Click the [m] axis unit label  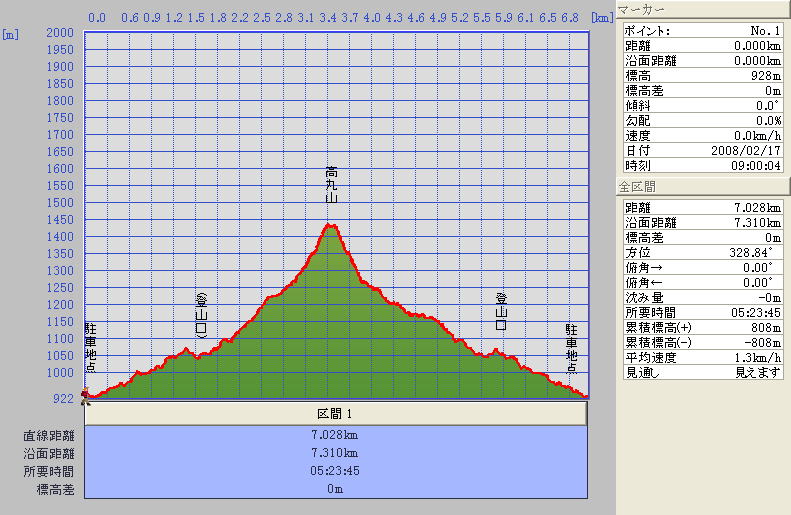pyautogui.click(x=10, y=34)
